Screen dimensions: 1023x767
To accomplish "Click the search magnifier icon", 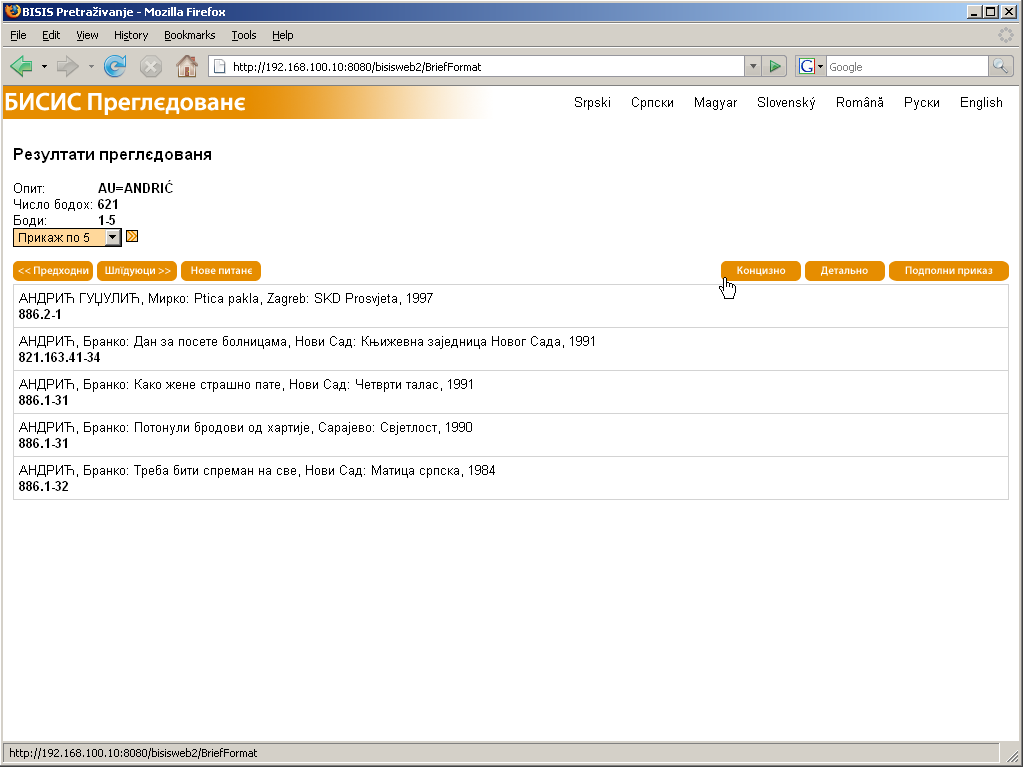I will (1000, 66).
